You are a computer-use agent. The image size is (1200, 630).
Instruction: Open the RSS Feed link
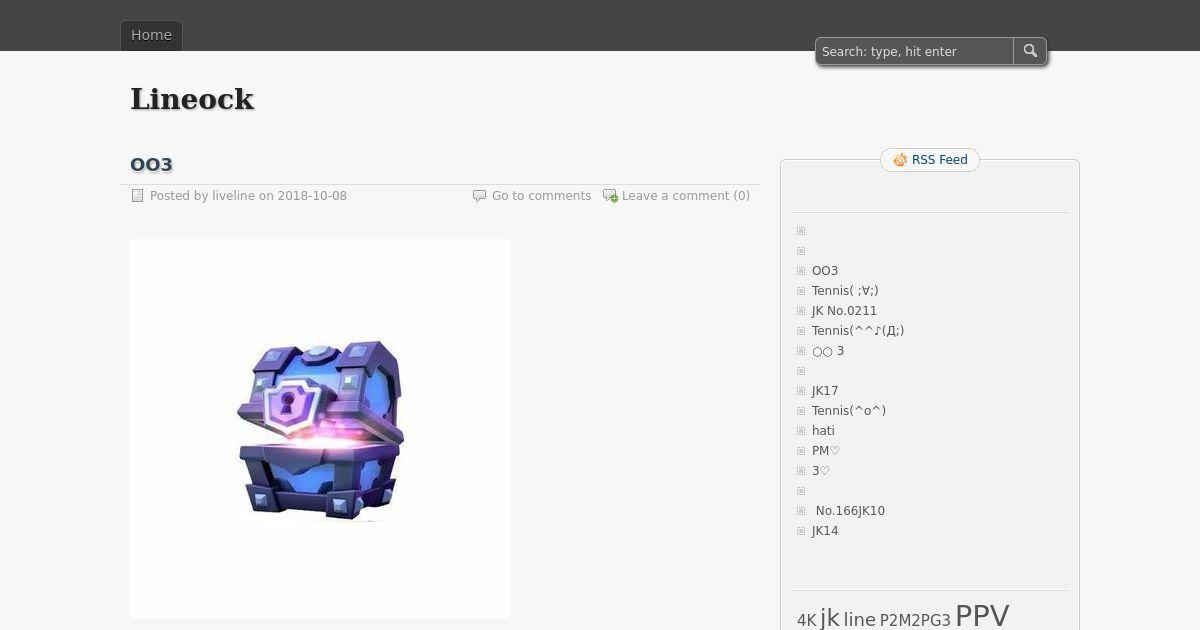click(x=940, y=160)
